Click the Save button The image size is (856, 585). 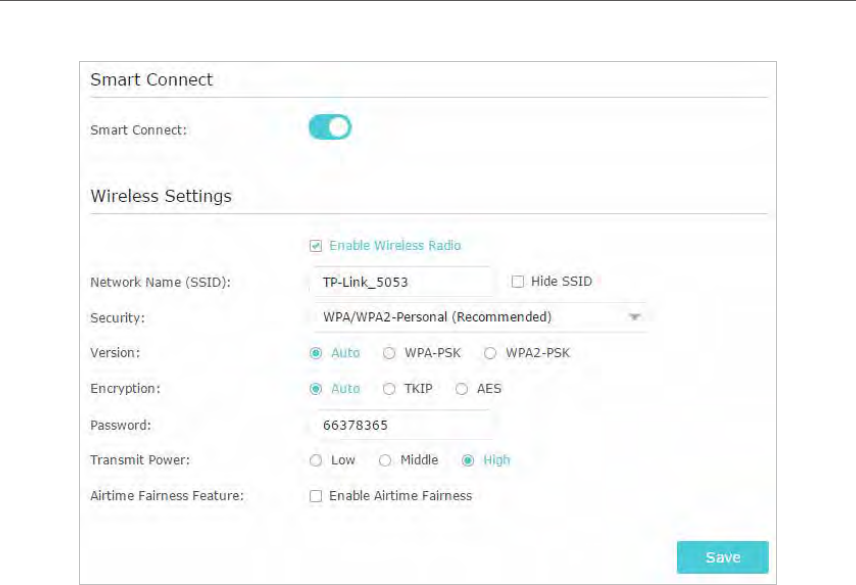[722, 557]
